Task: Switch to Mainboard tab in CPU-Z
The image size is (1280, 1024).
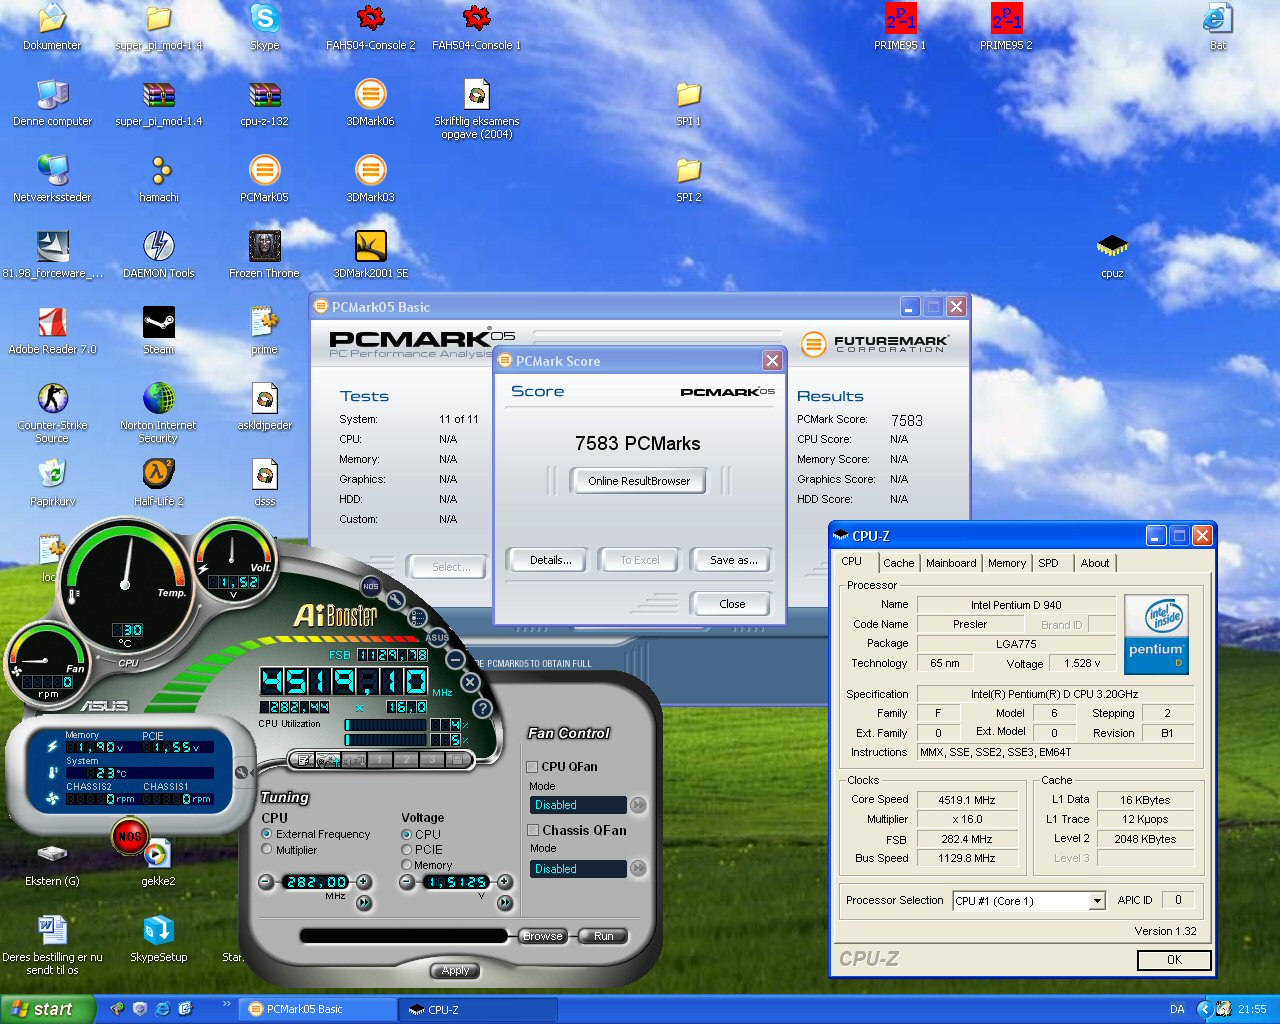Action: [951, 563]
